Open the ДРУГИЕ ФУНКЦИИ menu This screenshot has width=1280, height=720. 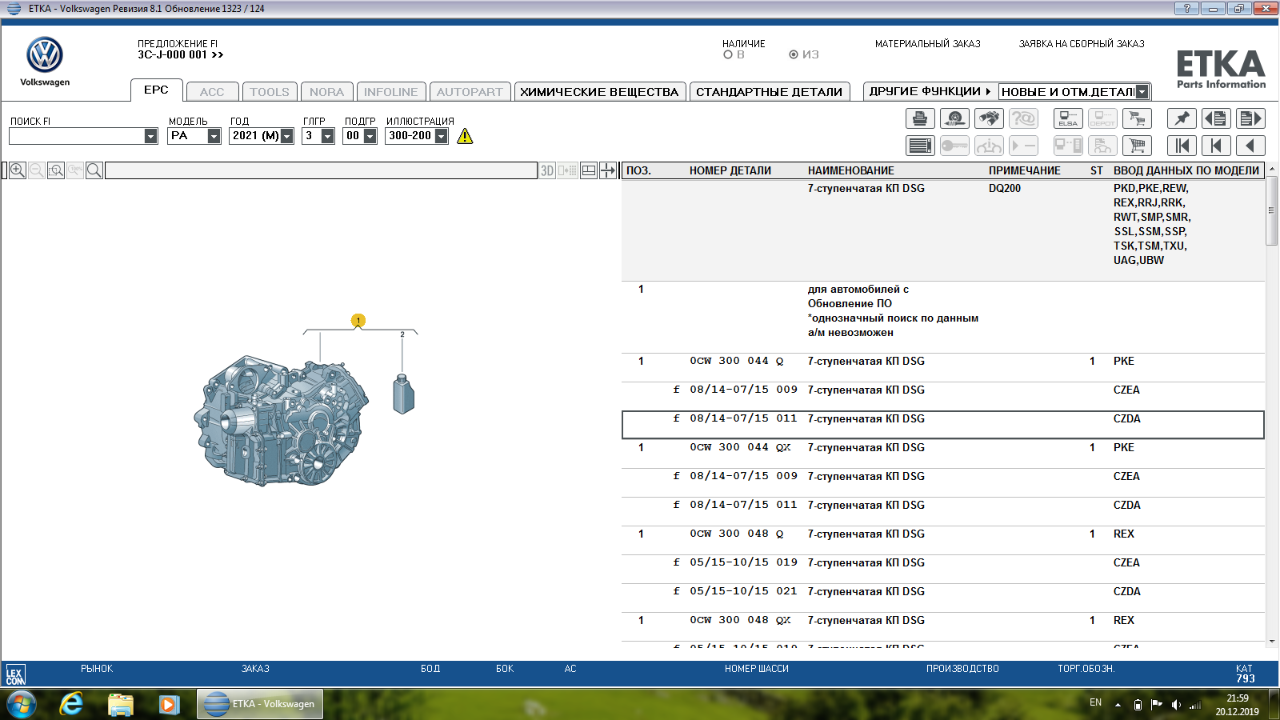(x=930, y=91)
